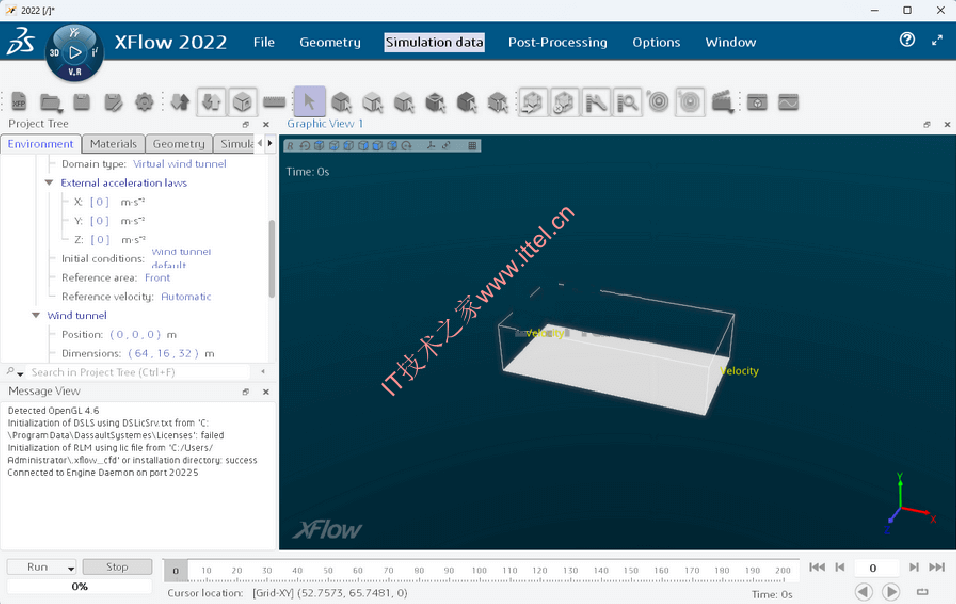The image size is (956, 604).
Task: Click the full screen expand arrows icon
Action: 938,40
